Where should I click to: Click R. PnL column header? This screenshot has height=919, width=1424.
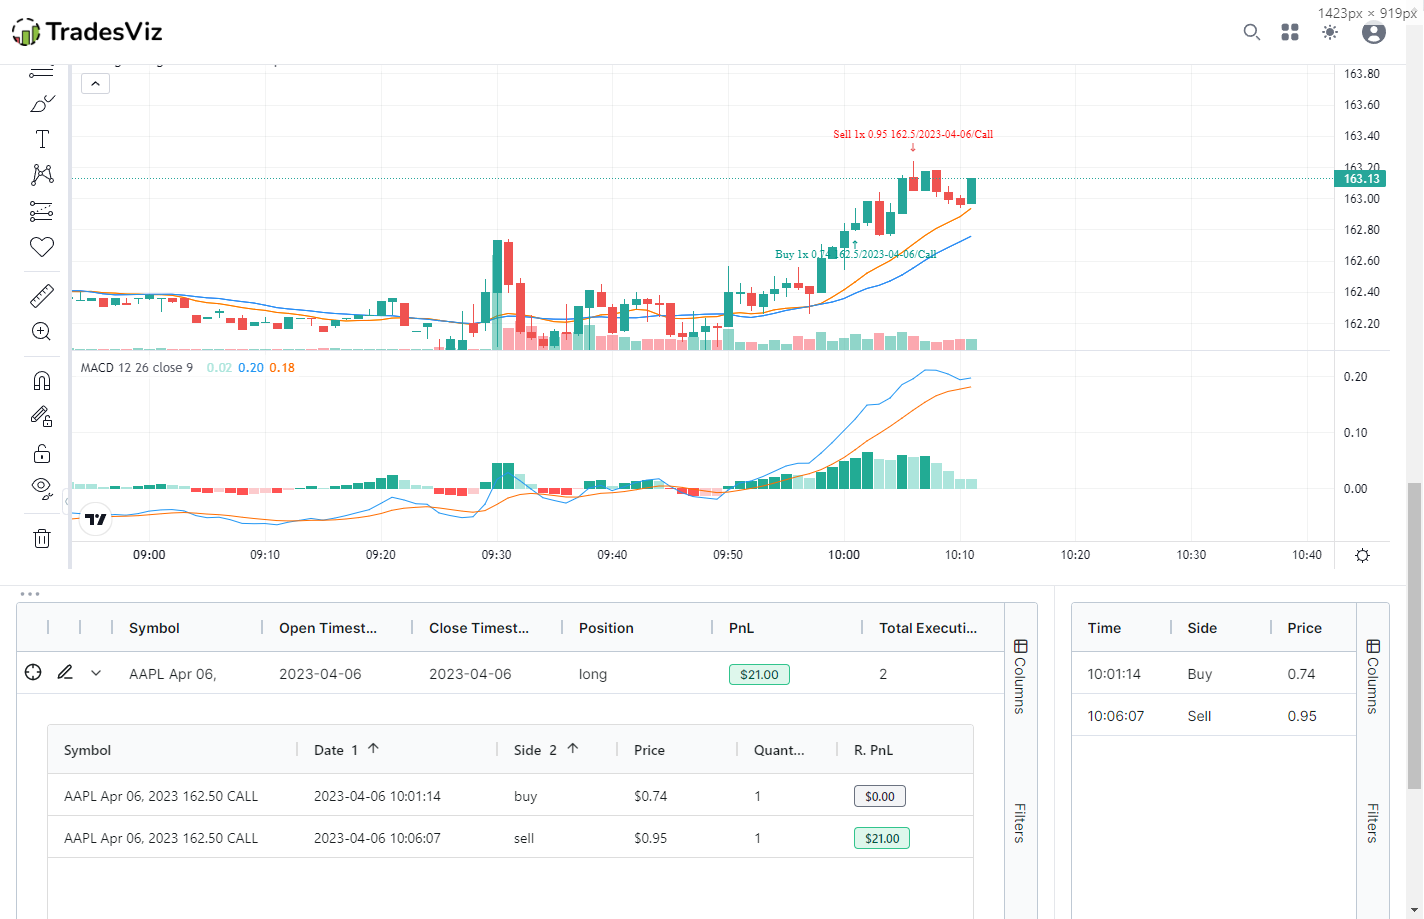point(873,750)
